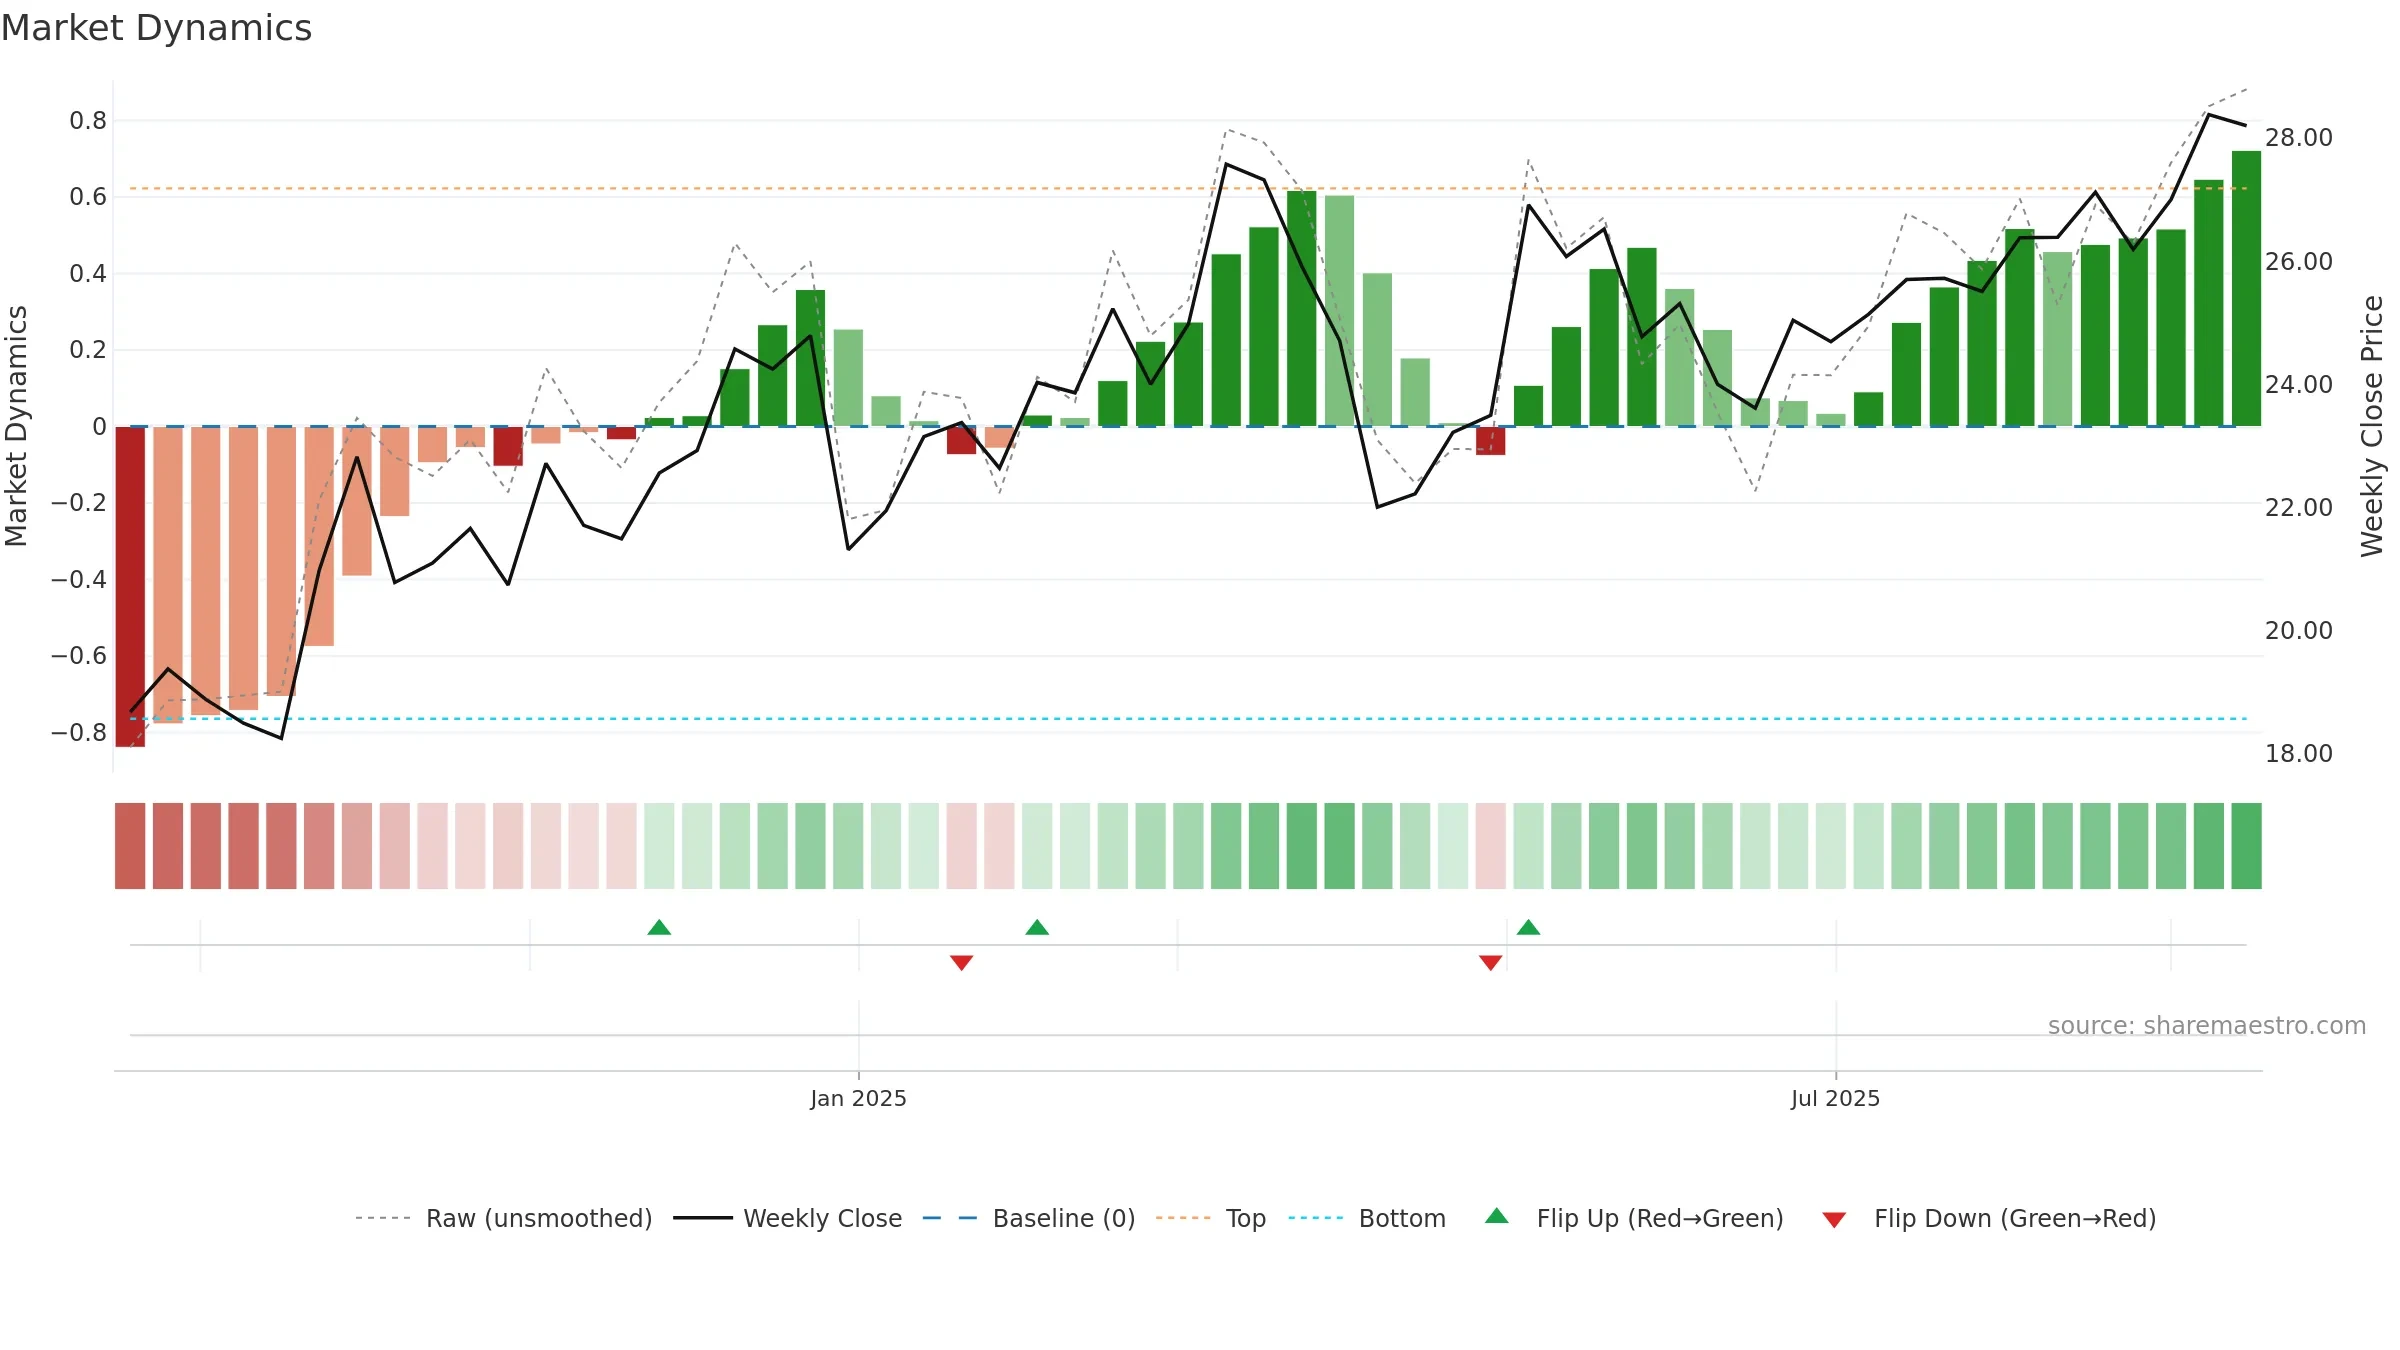Click the Weekly Close Price axis title
The width and height of the screenshot is (2400, 1350).
(x=2372, y=426)
